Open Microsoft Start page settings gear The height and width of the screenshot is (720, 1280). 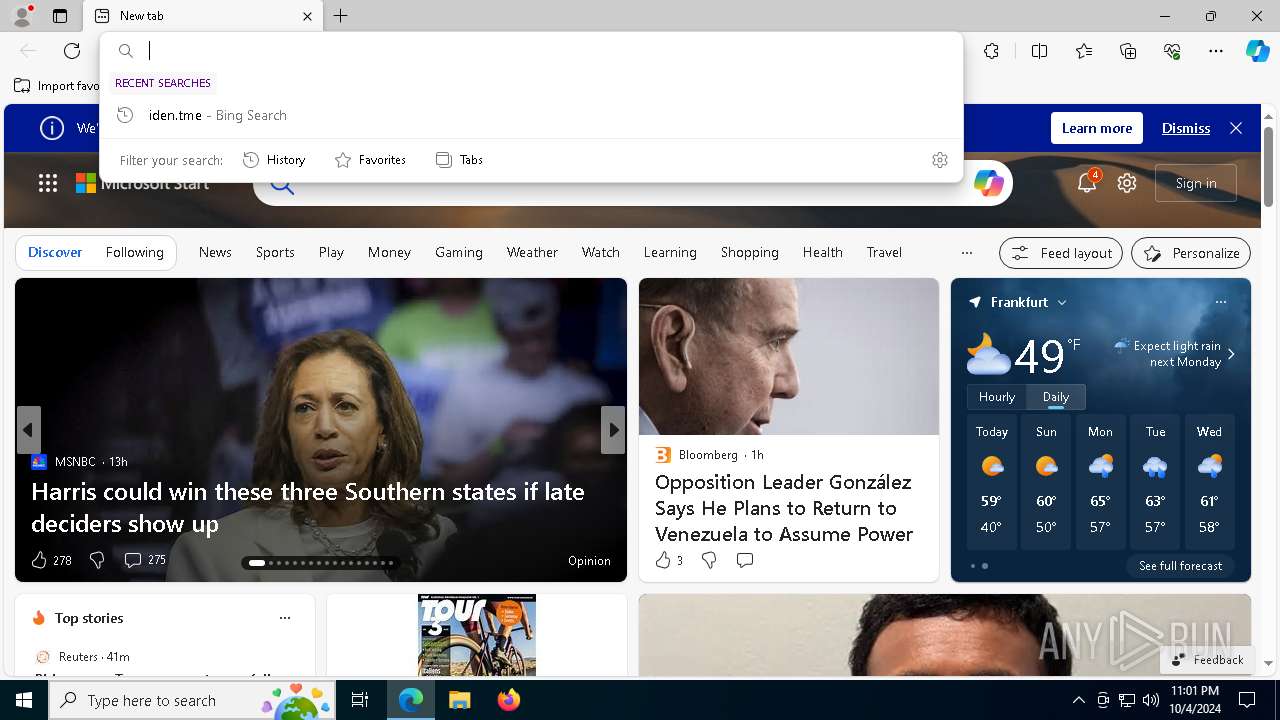pos(1127,183)
